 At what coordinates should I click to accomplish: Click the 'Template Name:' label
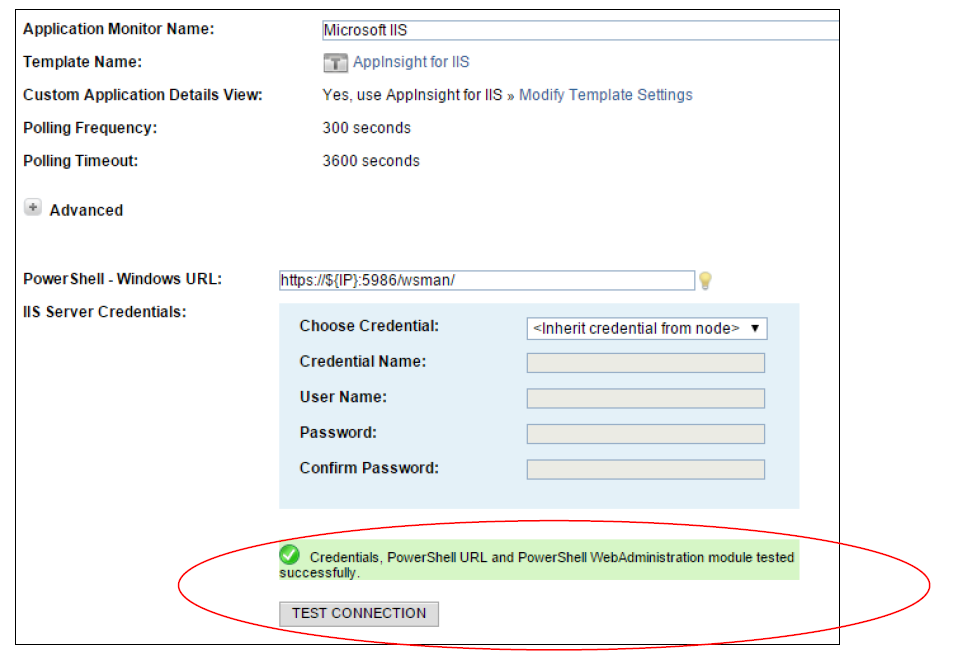pos(82,62)
